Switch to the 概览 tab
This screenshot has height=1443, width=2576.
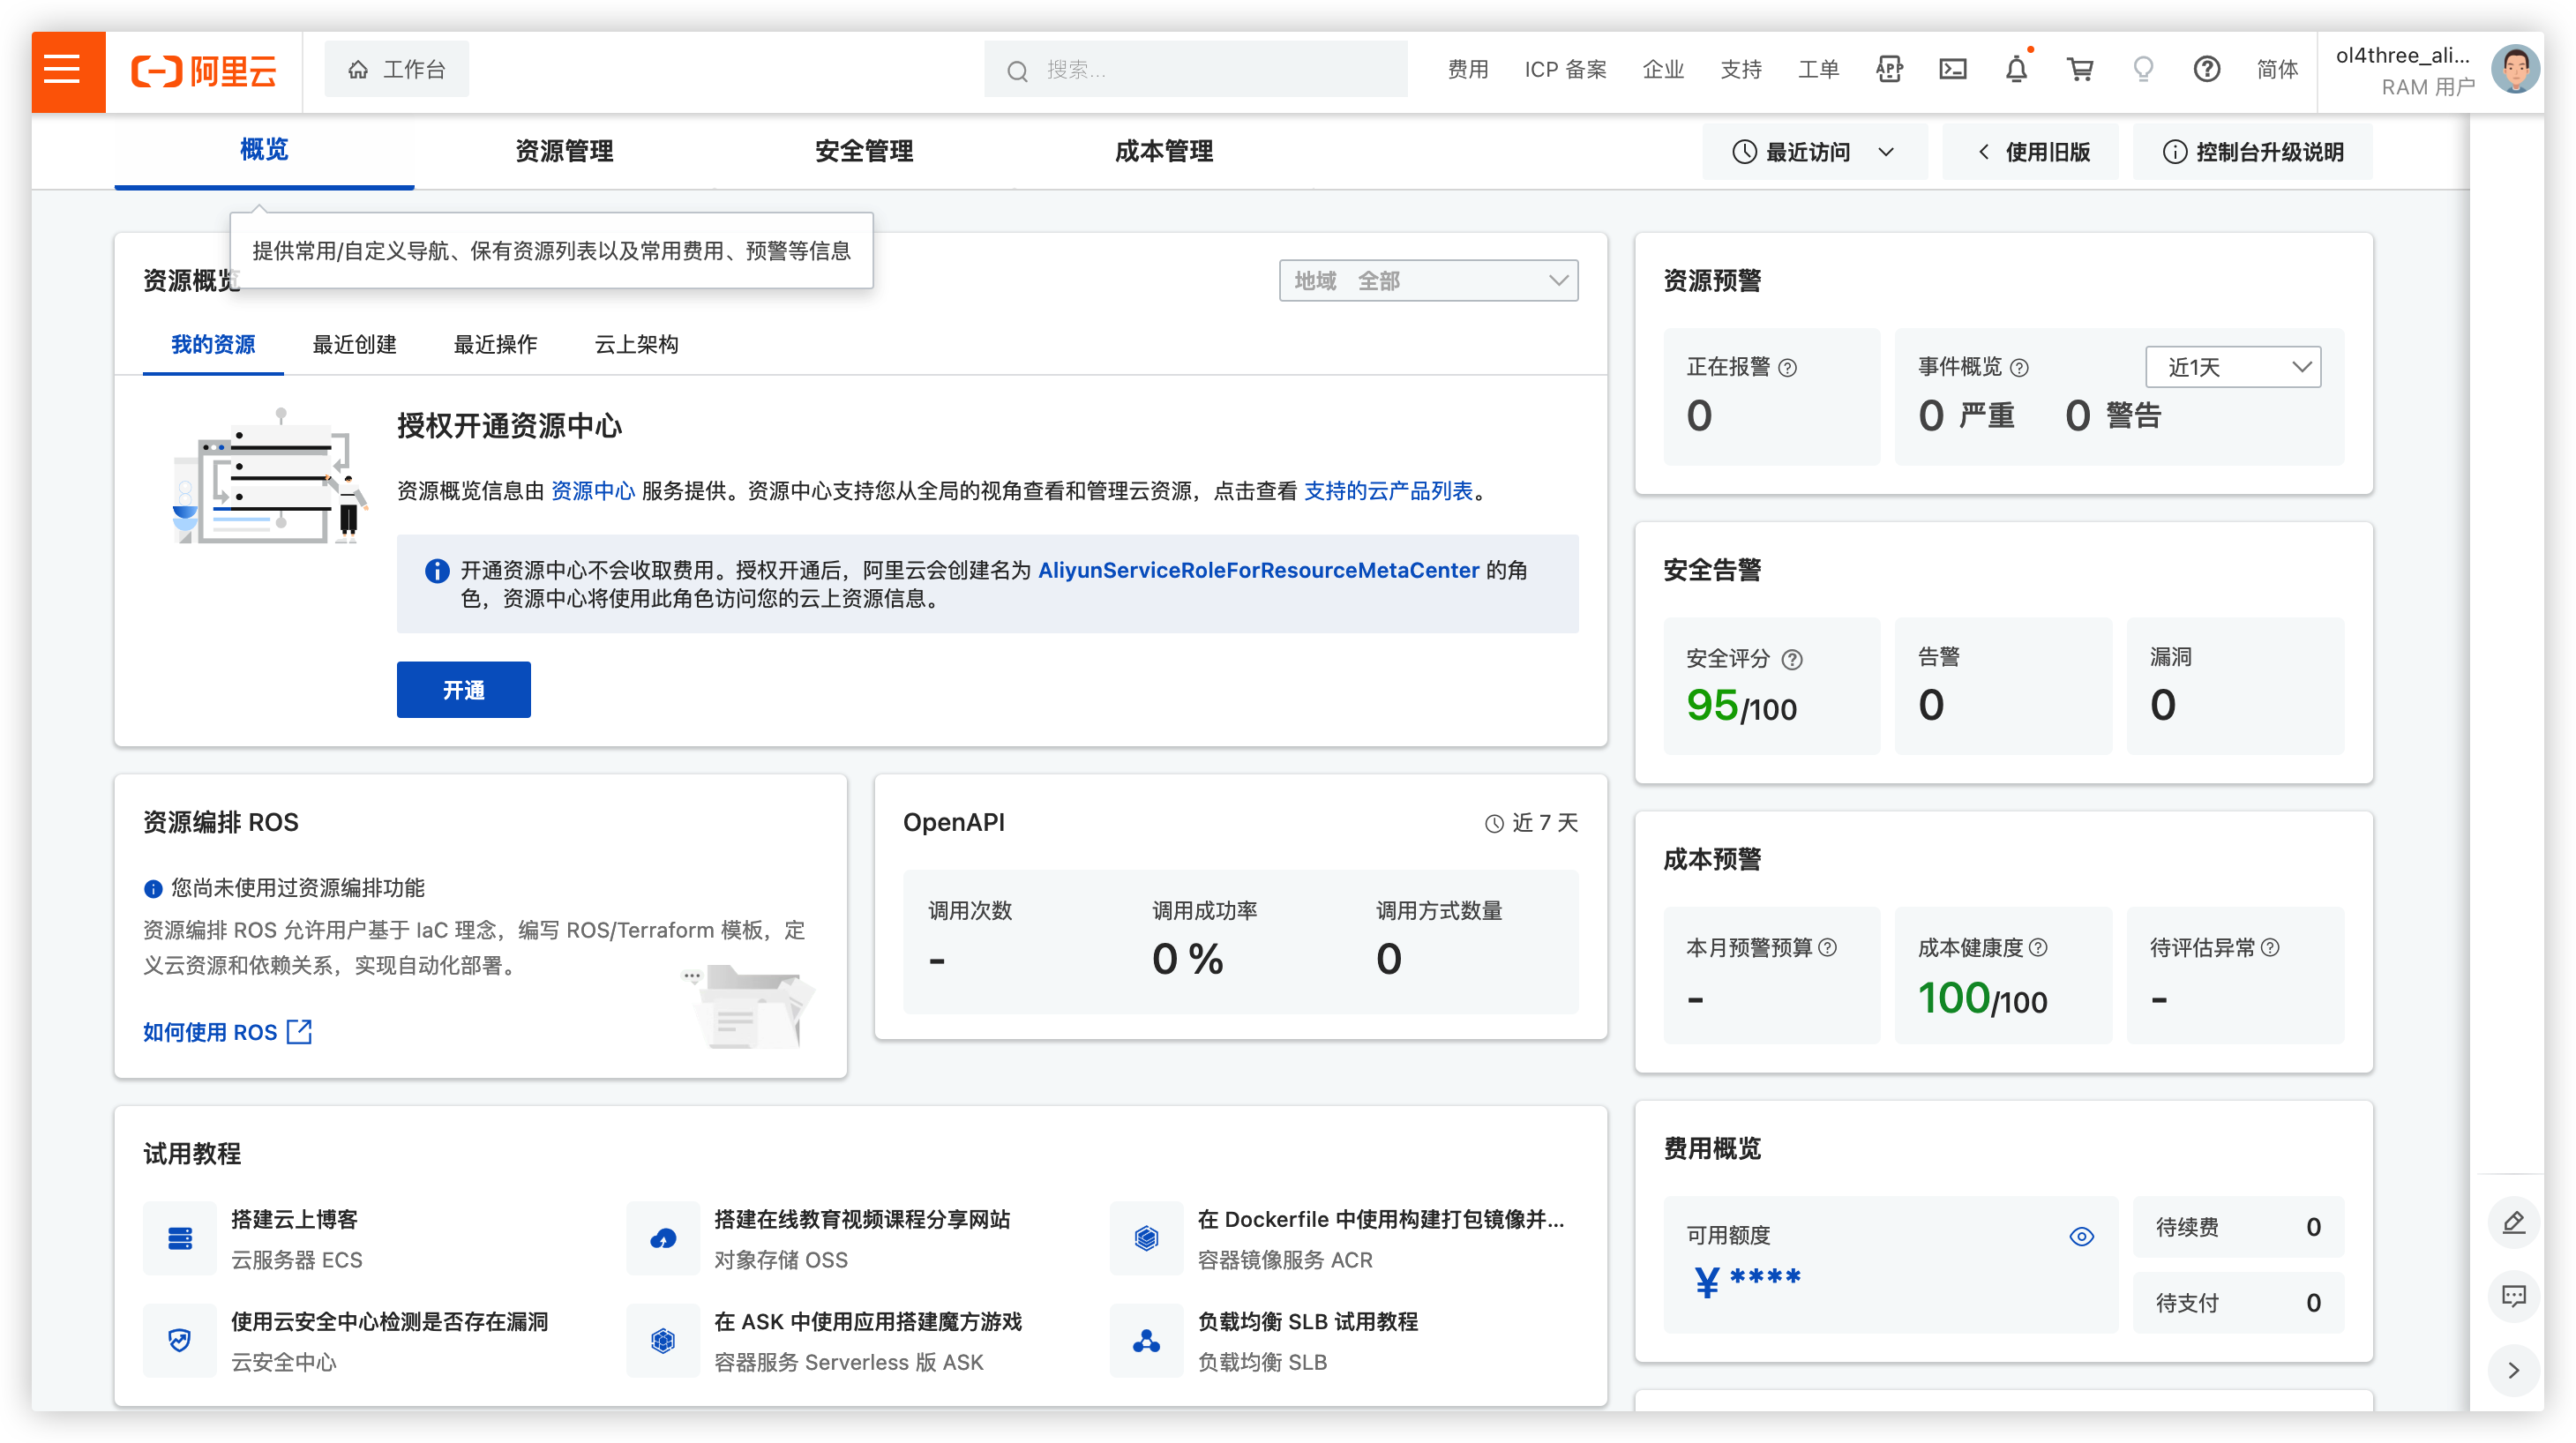(264, 150)
